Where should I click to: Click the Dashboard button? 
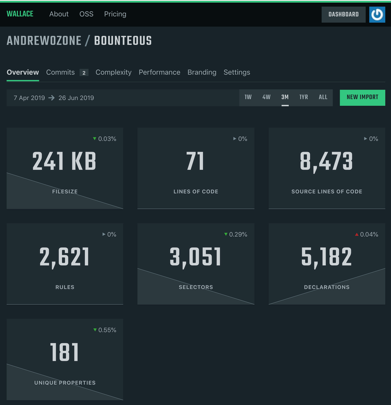coord(343,14)
